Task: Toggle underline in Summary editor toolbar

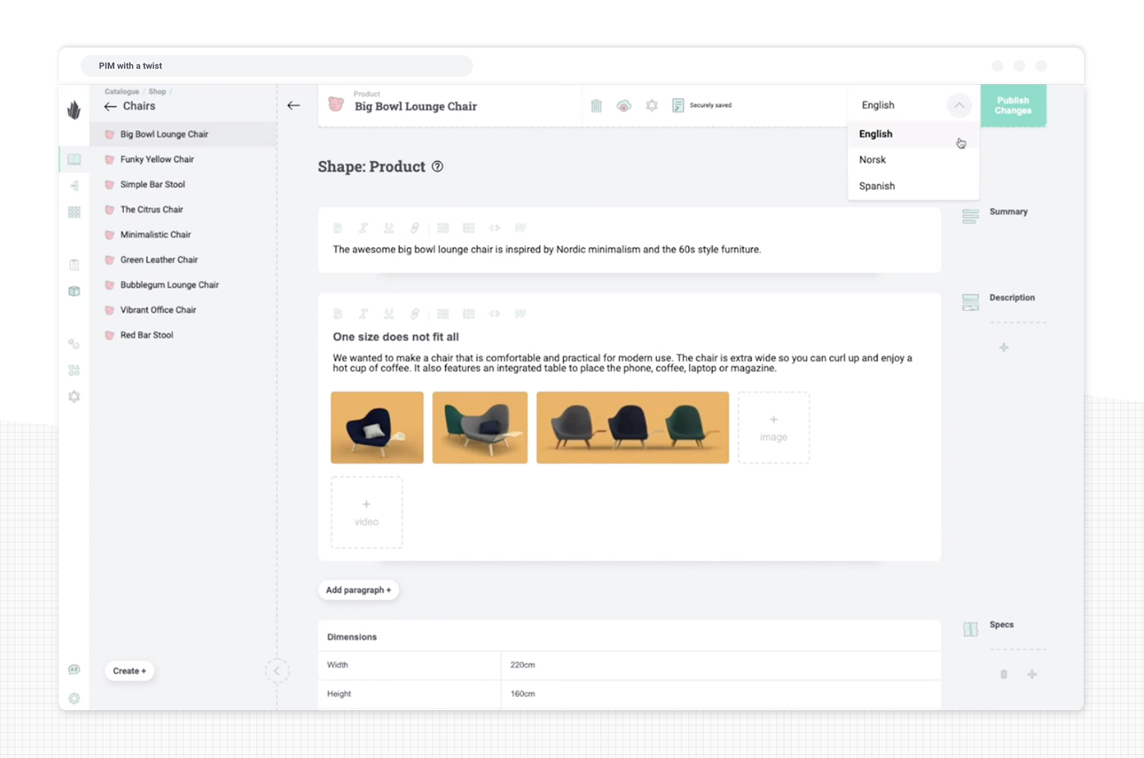Action: pyautogui.click(x=389, y=228)
